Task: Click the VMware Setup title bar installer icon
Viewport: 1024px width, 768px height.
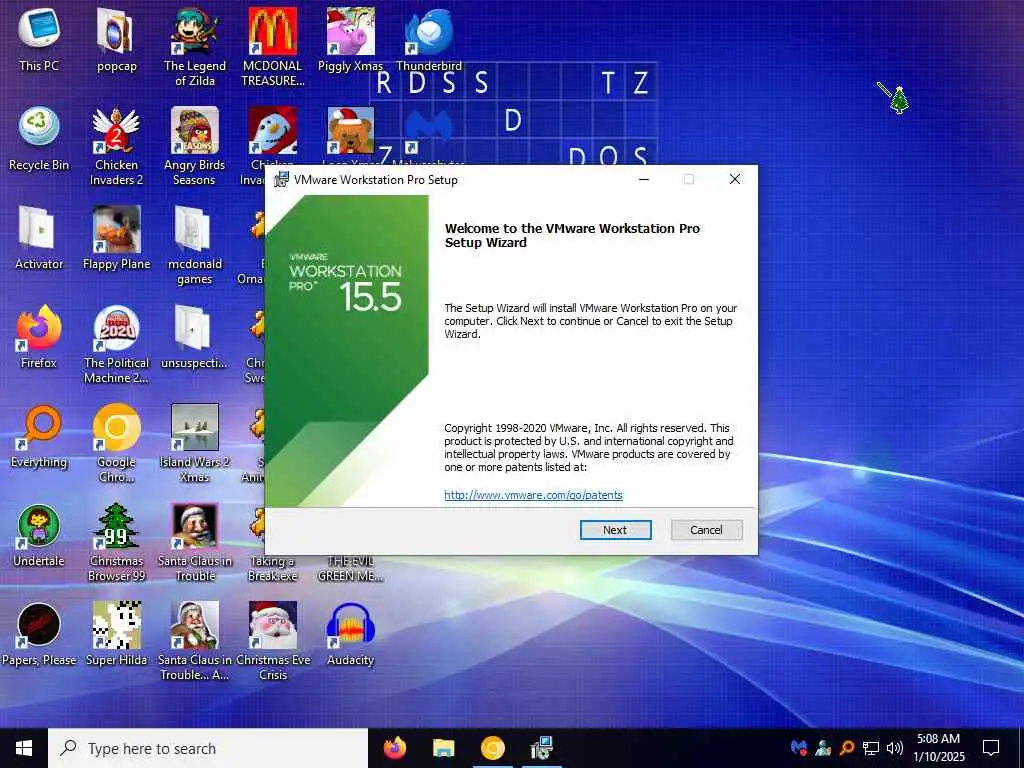Action: point(281,180)
